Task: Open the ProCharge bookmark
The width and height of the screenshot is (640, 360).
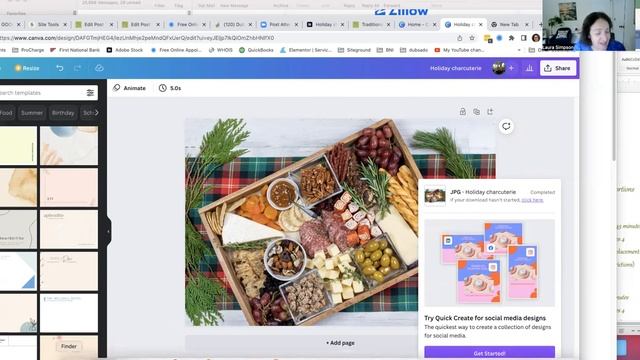Action: click(28, 50)
